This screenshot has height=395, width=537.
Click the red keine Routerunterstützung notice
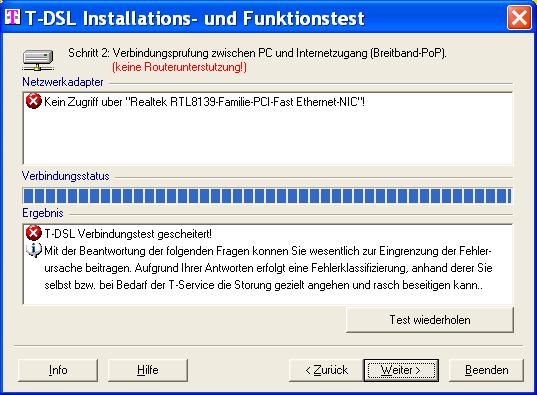[x=179, y=67]
